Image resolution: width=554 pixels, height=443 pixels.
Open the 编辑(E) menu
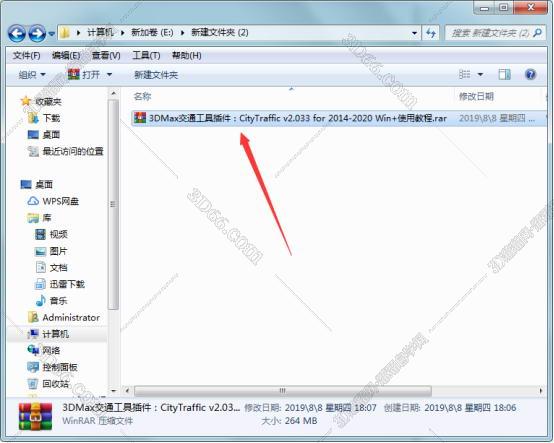[66, 55]
